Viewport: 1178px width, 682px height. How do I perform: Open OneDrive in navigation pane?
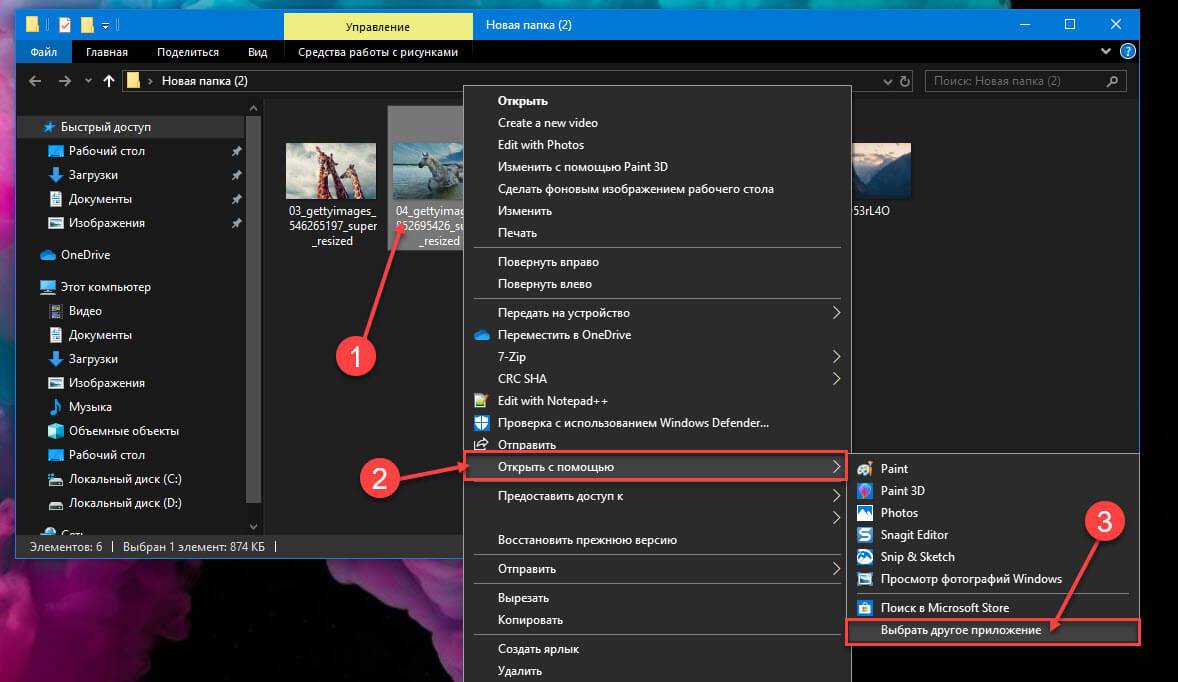pyautogui.click(x=85, y=255)
